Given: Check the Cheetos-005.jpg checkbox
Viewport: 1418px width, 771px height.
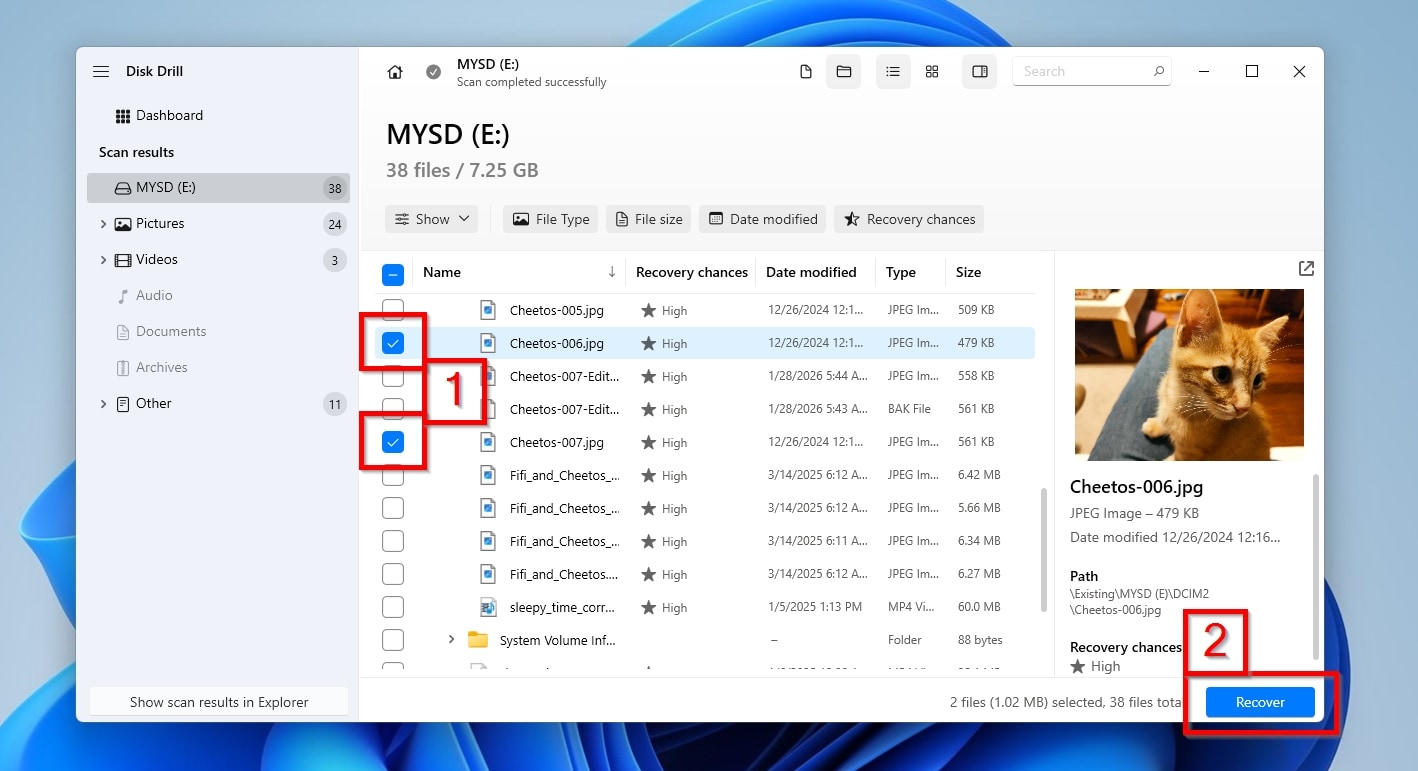Looking at the screenshot, I should pos(393,310).
